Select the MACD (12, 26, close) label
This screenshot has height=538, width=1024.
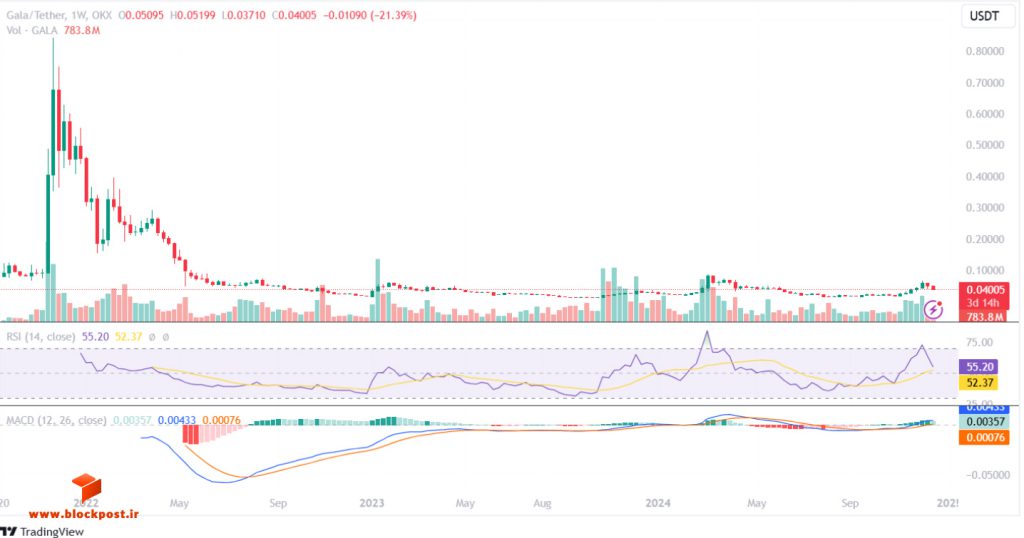(x=56, y=420)
